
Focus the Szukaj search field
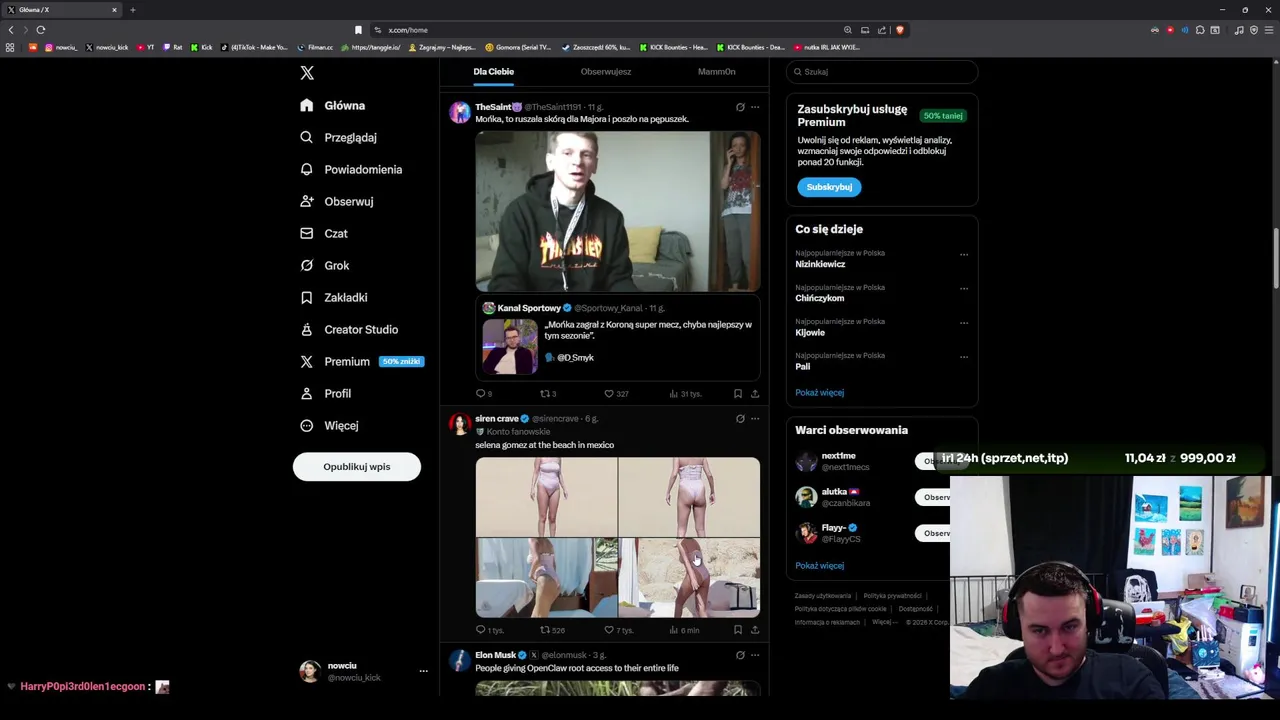point(881,72)
